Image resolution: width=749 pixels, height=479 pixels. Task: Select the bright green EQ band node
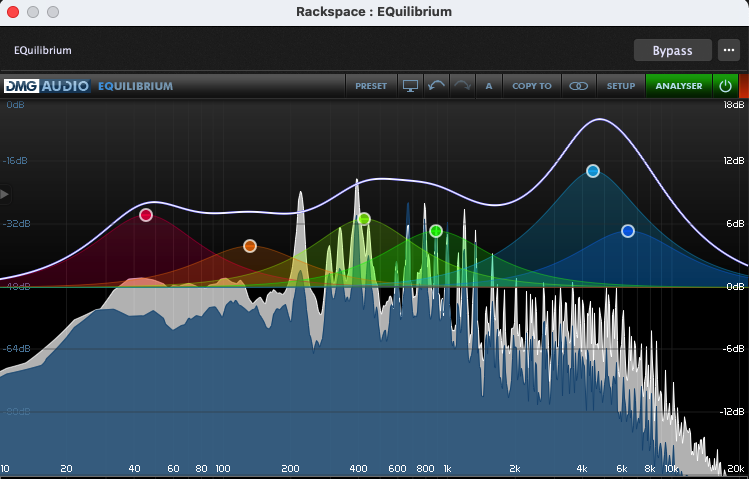(x=436, y=232)
